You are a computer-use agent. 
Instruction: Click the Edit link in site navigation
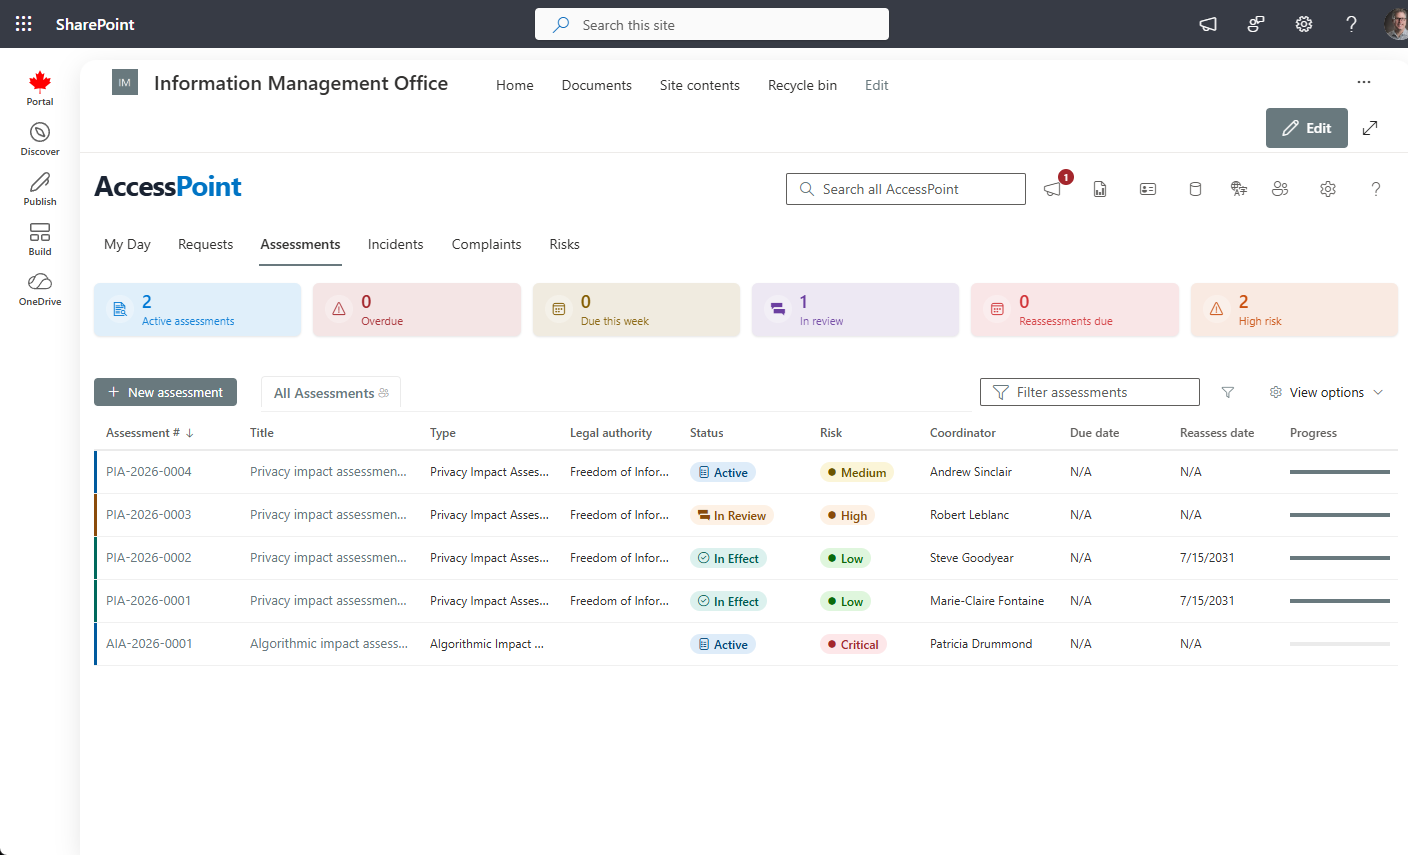point(877,85)
